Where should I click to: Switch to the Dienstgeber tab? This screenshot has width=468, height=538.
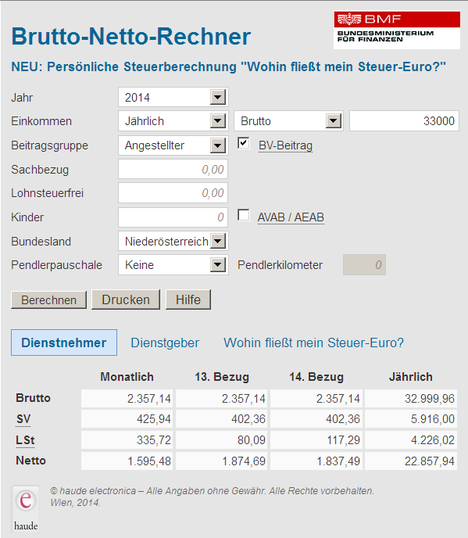(x=165, y=343)
